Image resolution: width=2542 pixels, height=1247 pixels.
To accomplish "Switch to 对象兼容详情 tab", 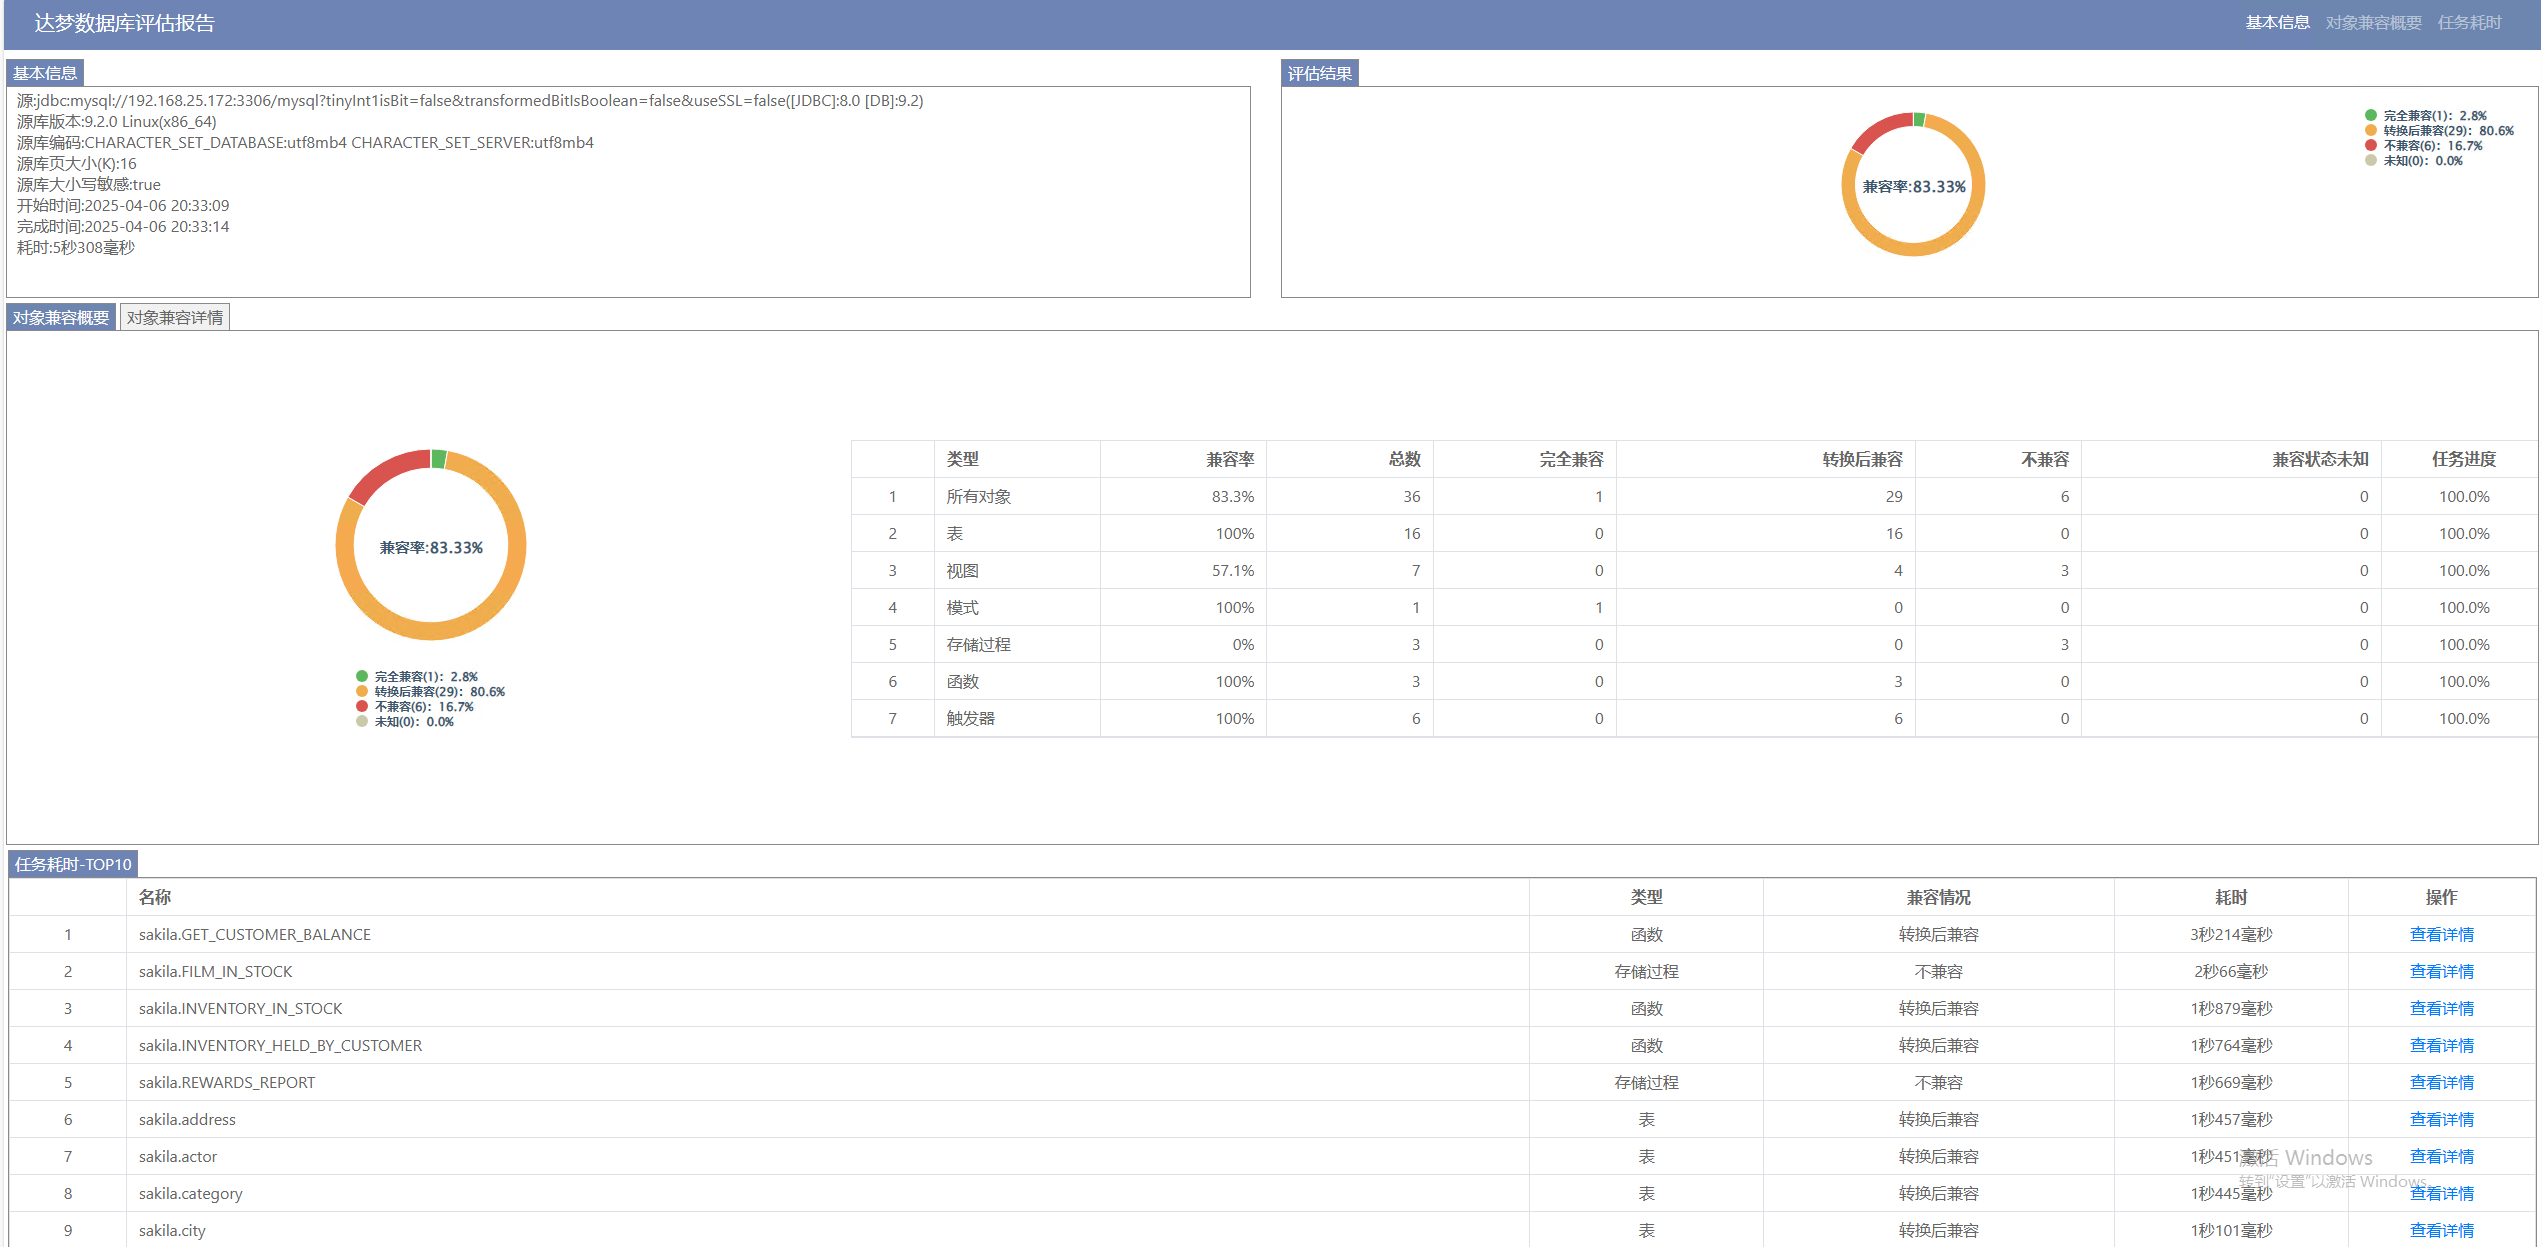I will click(x=175, y=318).
